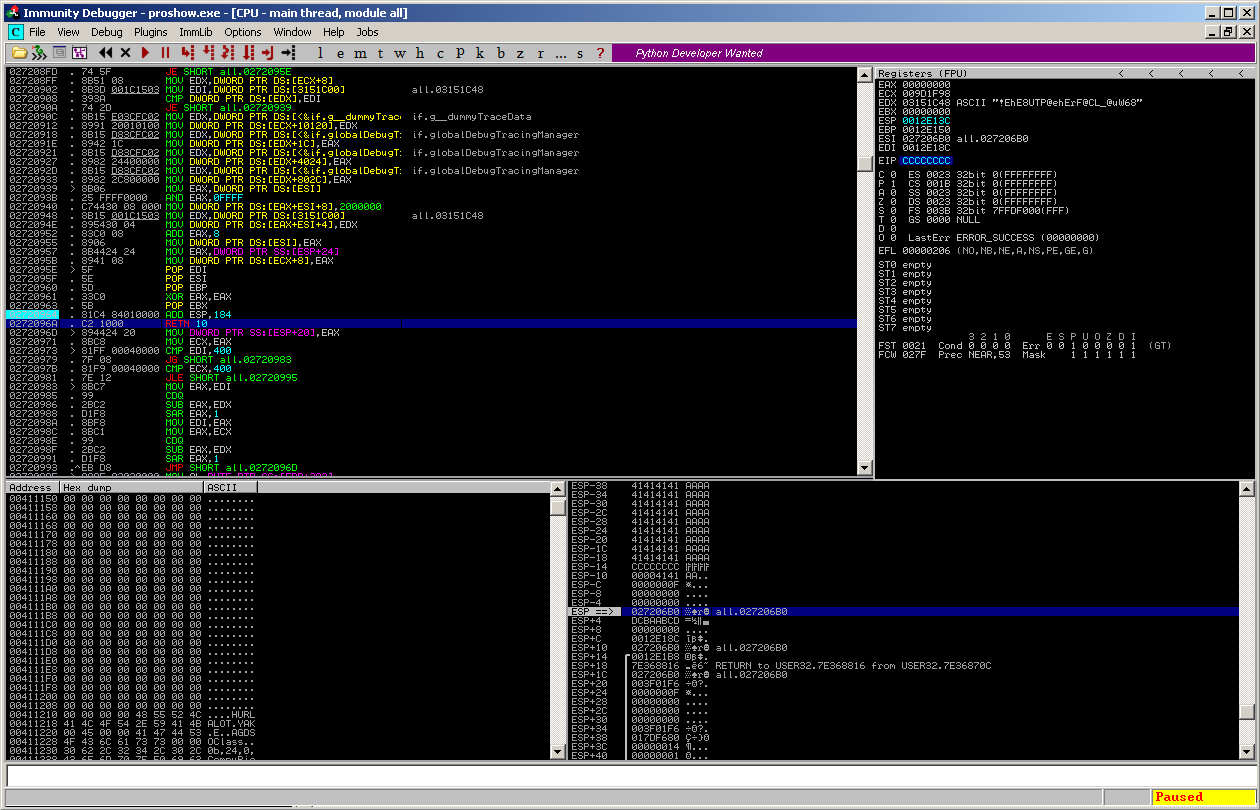Select the RETN 10 instruction row

pyautogui.click(x=431, y=323)
